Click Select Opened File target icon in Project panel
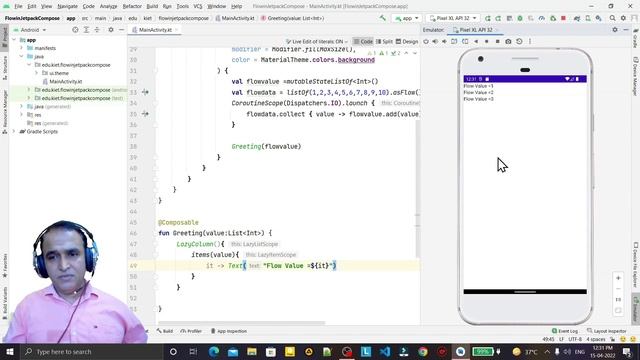Screen dimensions: 640x360 (75, 30)
